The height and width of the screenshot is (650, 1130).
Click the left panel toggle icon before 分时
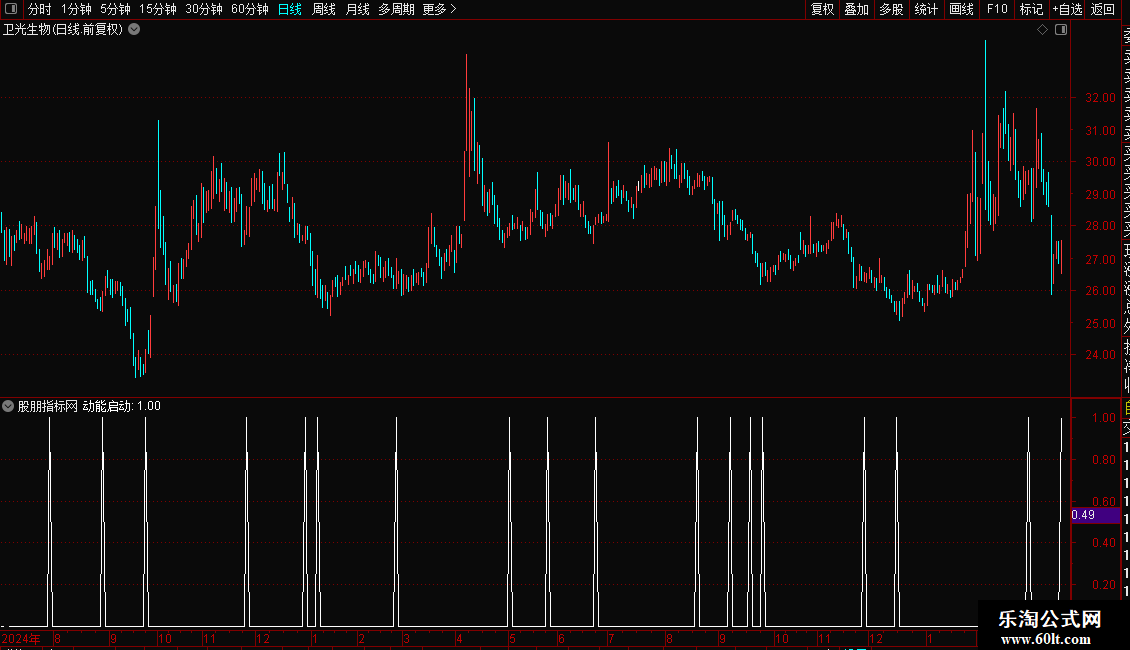[11, 9]
